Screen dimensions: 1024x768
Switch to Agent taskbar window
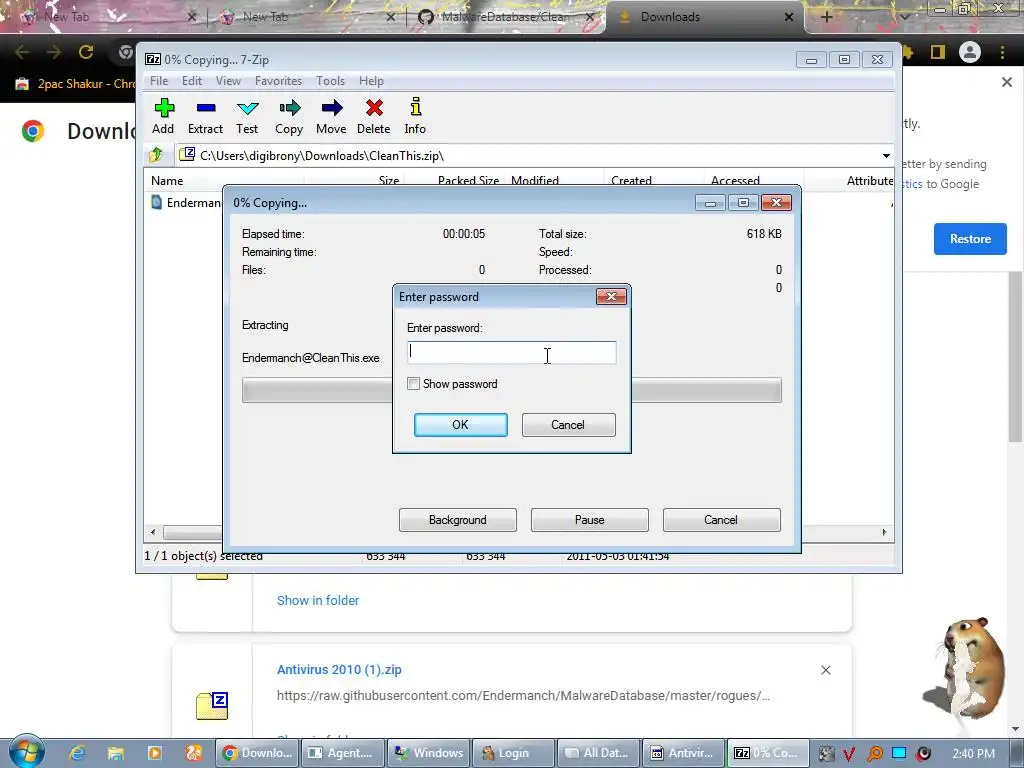click(343, 753)
